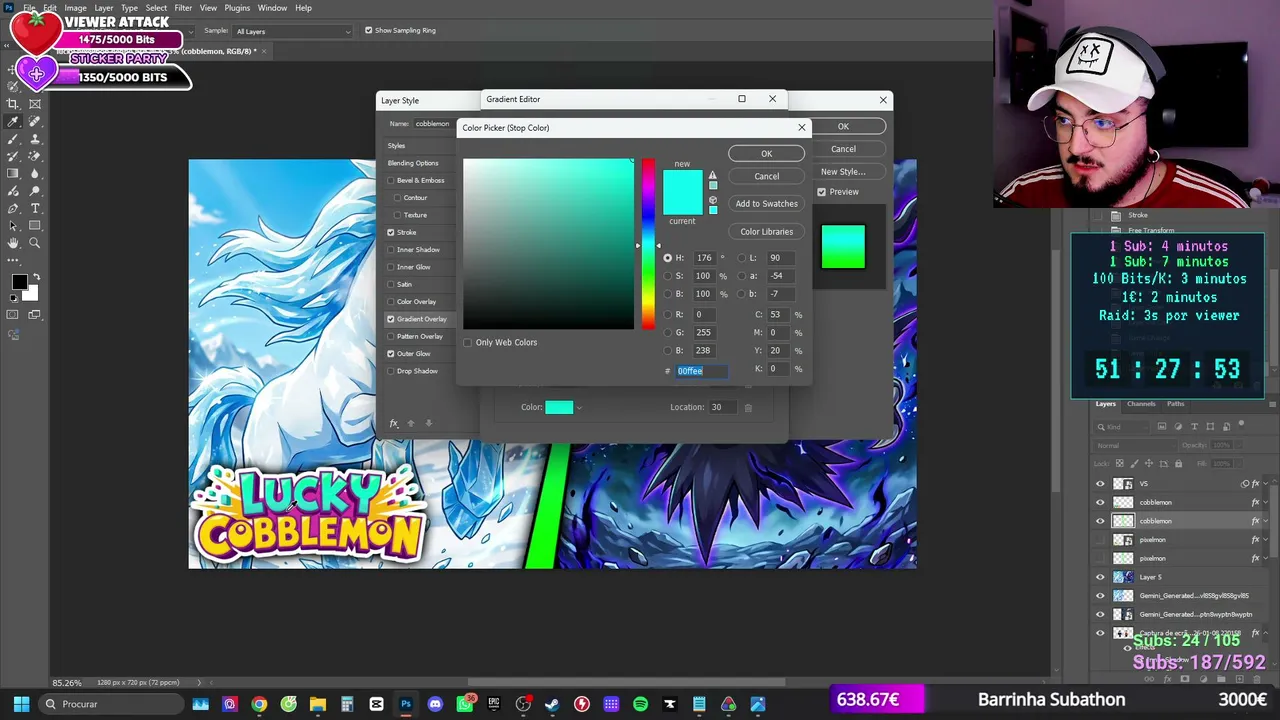Screen dimensions: 1280x720
Task: Select the Zoom tool
Action: pos(35,243)
